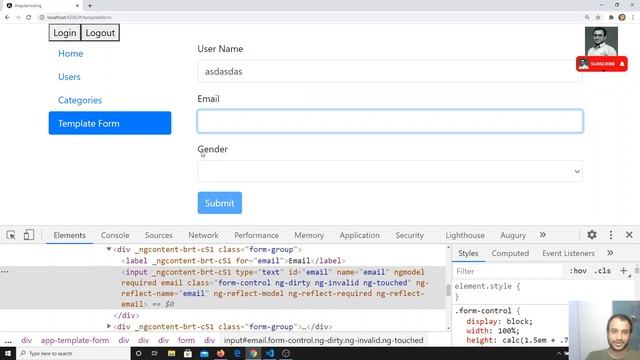Click the Cortana circle icon in taskbar
Image resolution: width=640 pixels, height=360 pixels.
tap(138, 353)
